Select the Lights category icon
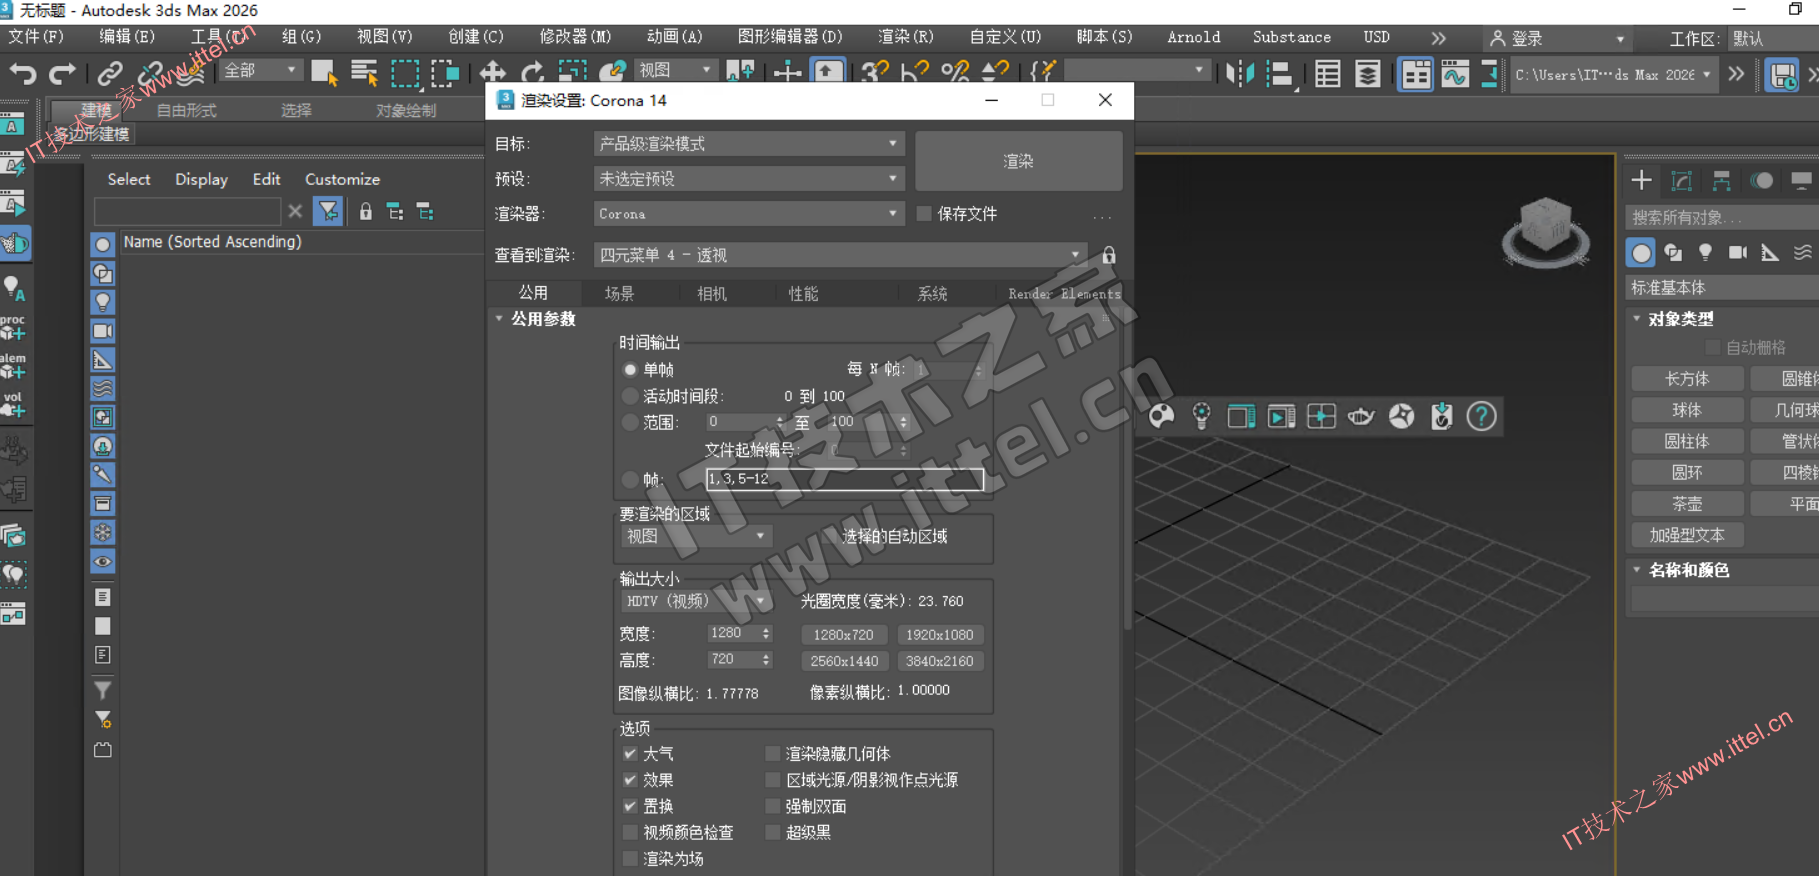 click(1705, 253)
